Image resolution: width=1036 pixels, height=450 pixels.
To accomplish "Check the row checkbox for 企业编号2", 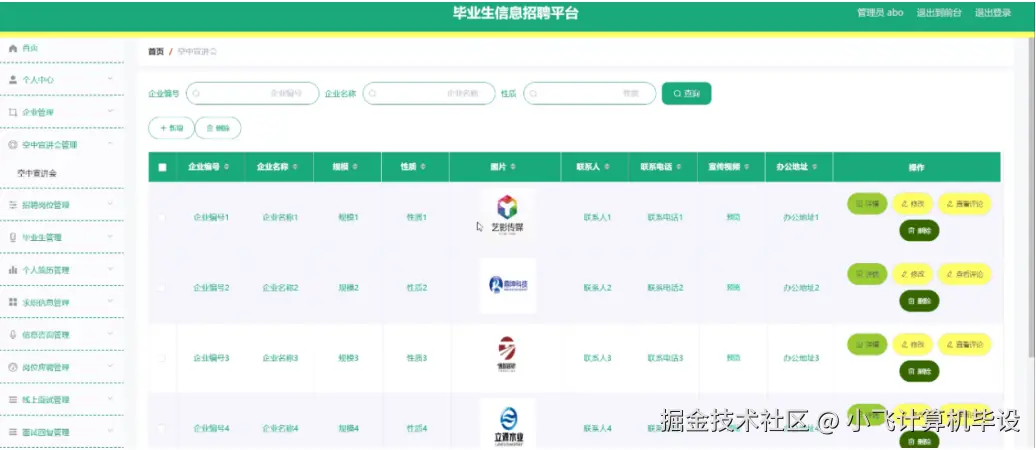I will point(161,287).
